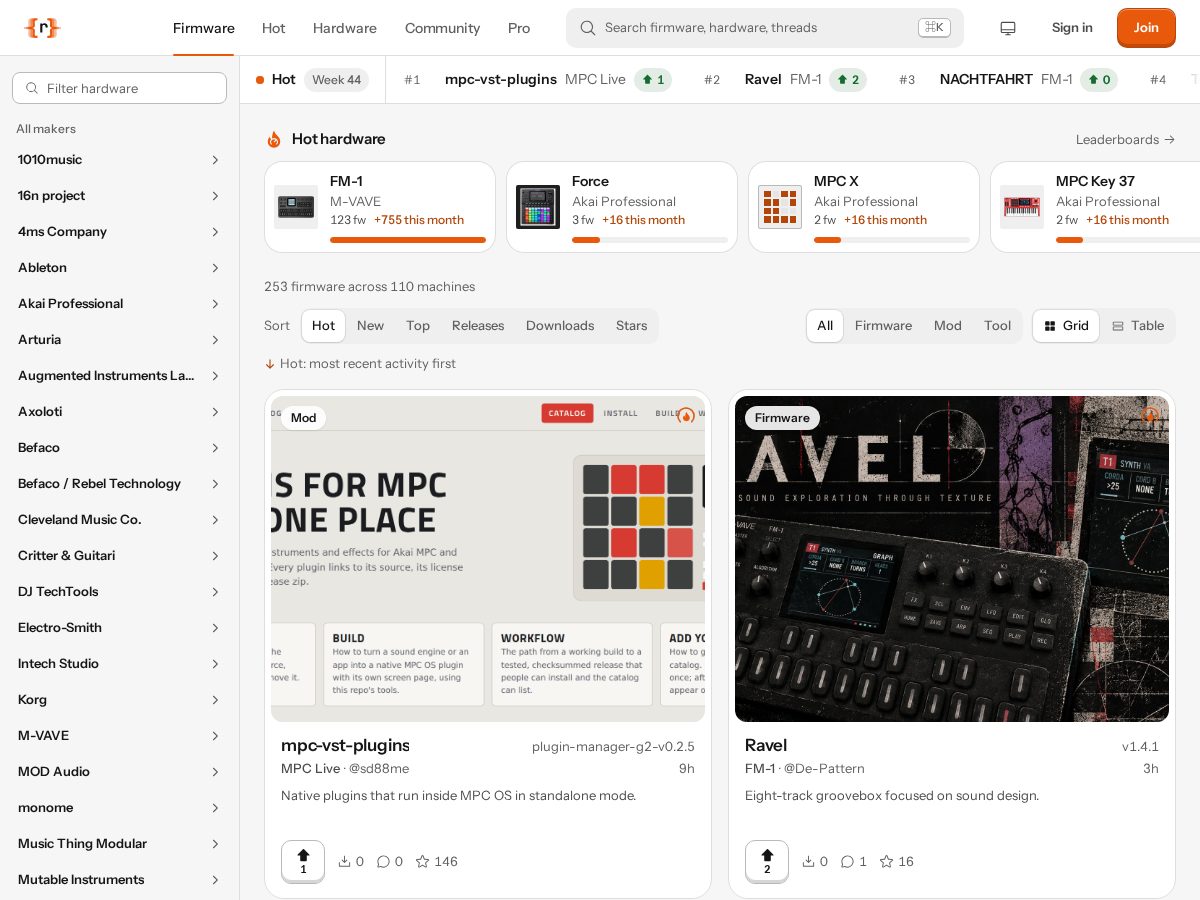Viewport: 1200px width, 900px height.
Task: Click download icon on mpc-vst-plugins card
Action: [x=344, y=861]
